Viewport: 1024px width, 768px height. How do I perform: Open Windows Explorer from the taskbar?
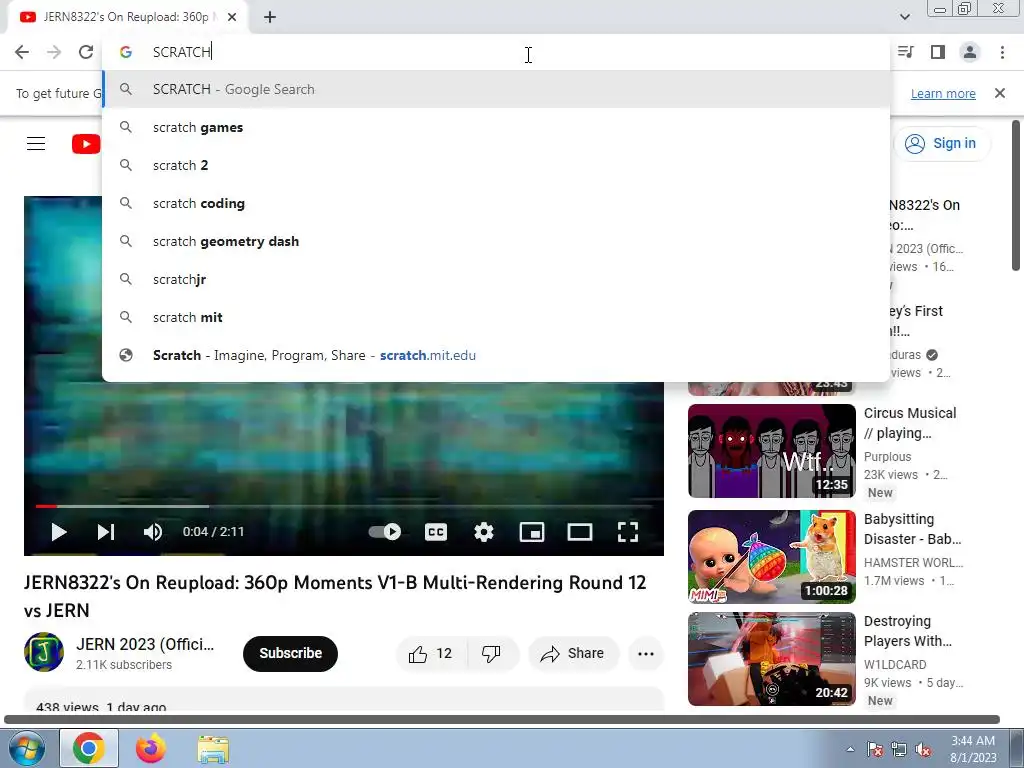(x=214, y=749)
